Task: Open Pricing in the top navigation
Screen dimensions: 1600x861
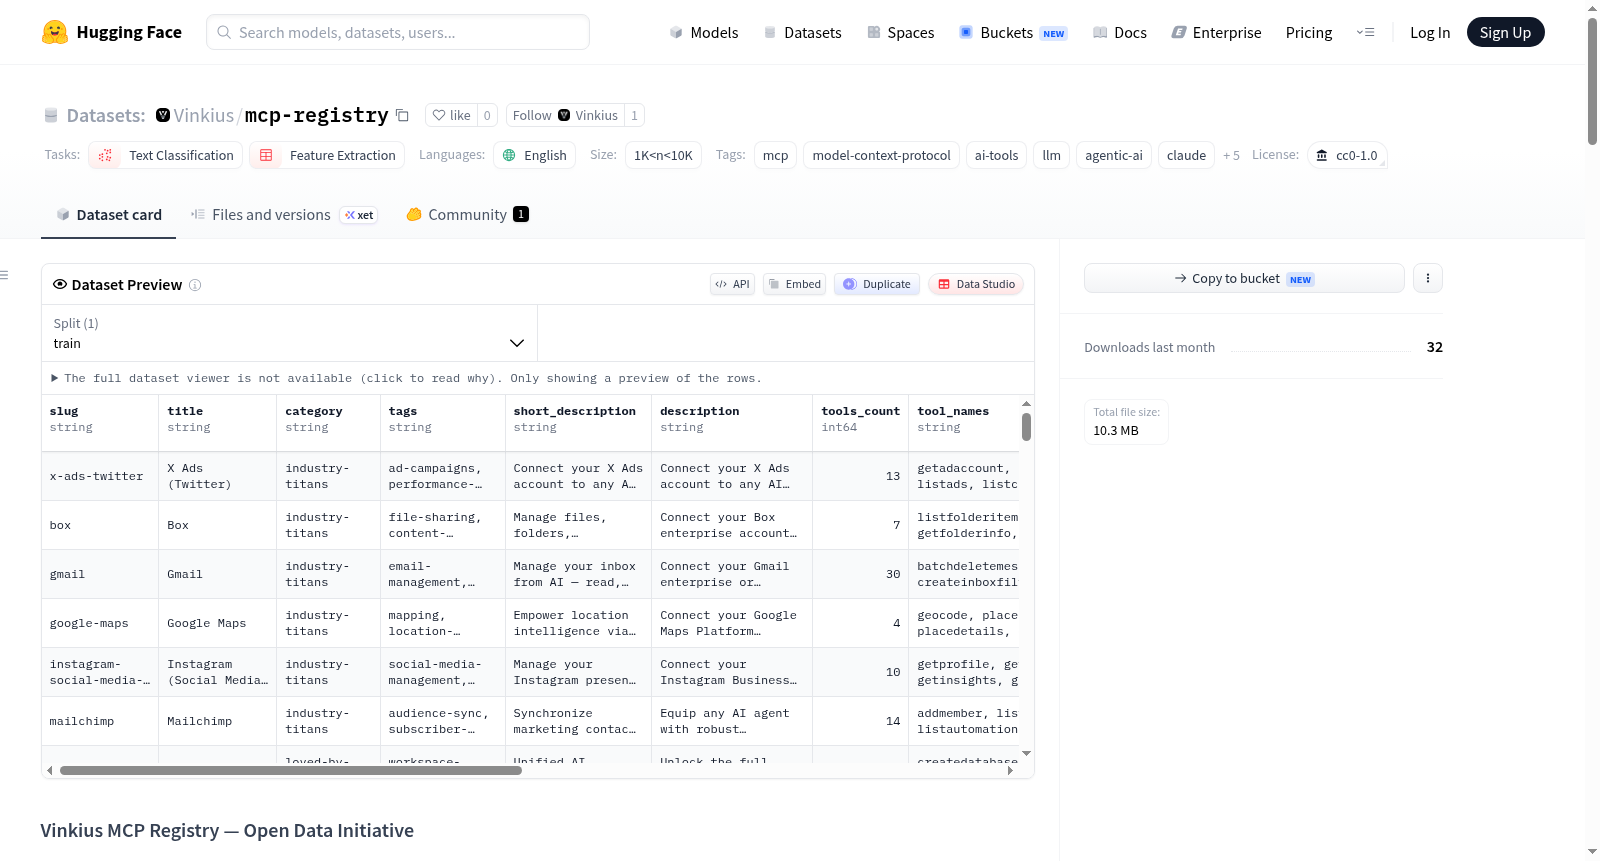Action: pyautogui.click(x=1309, y=32)
